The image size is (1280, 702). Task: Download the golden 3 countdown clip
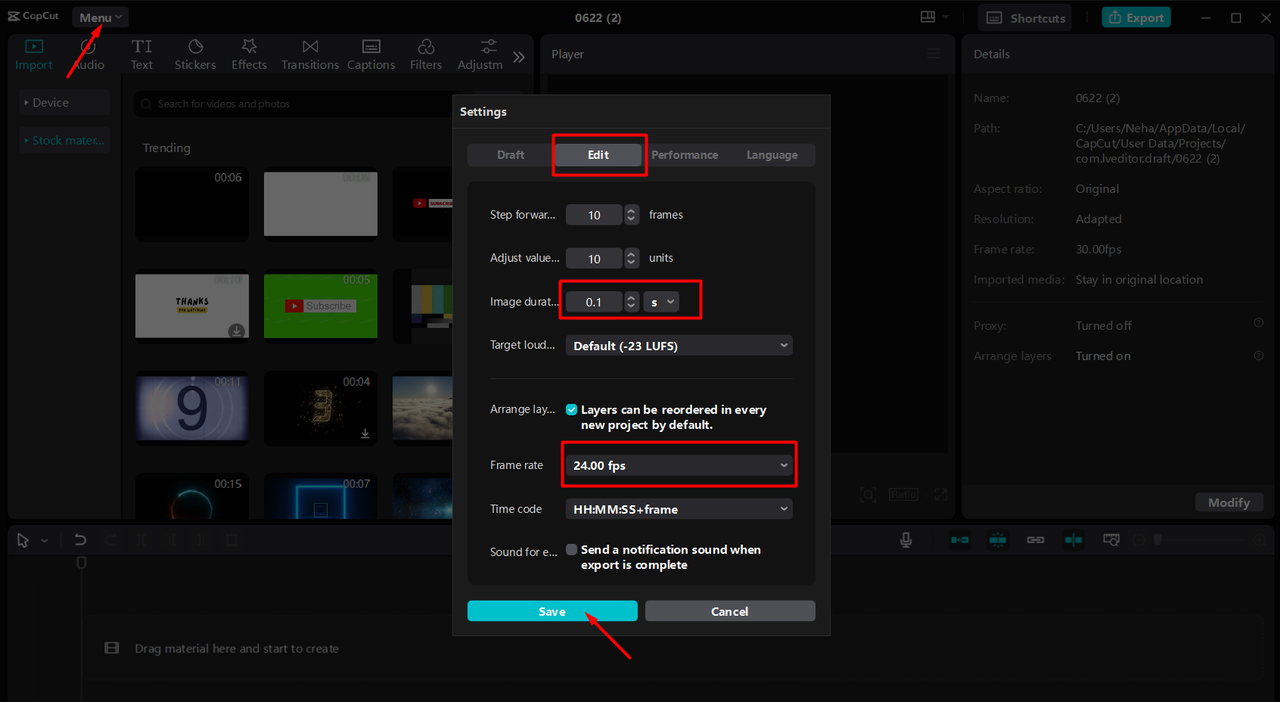click(365, 433)
